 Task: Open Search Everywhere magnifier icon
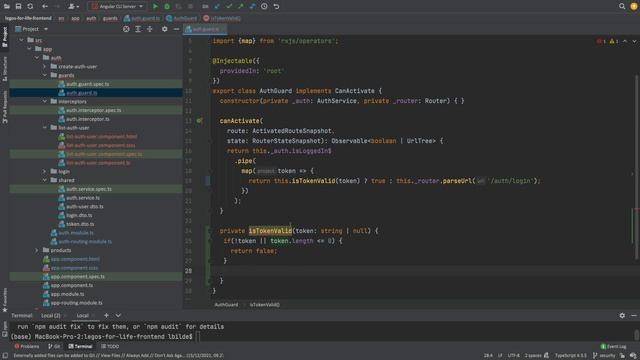pos(622,7)
